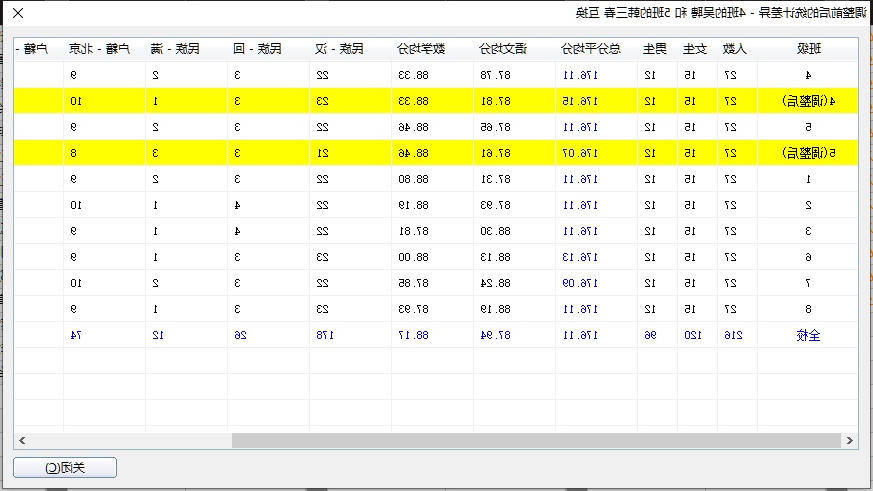The width and height of the screenshot is (873, 491).
Task: Select the 4(调整后) class cell
Action: point(808,101)
